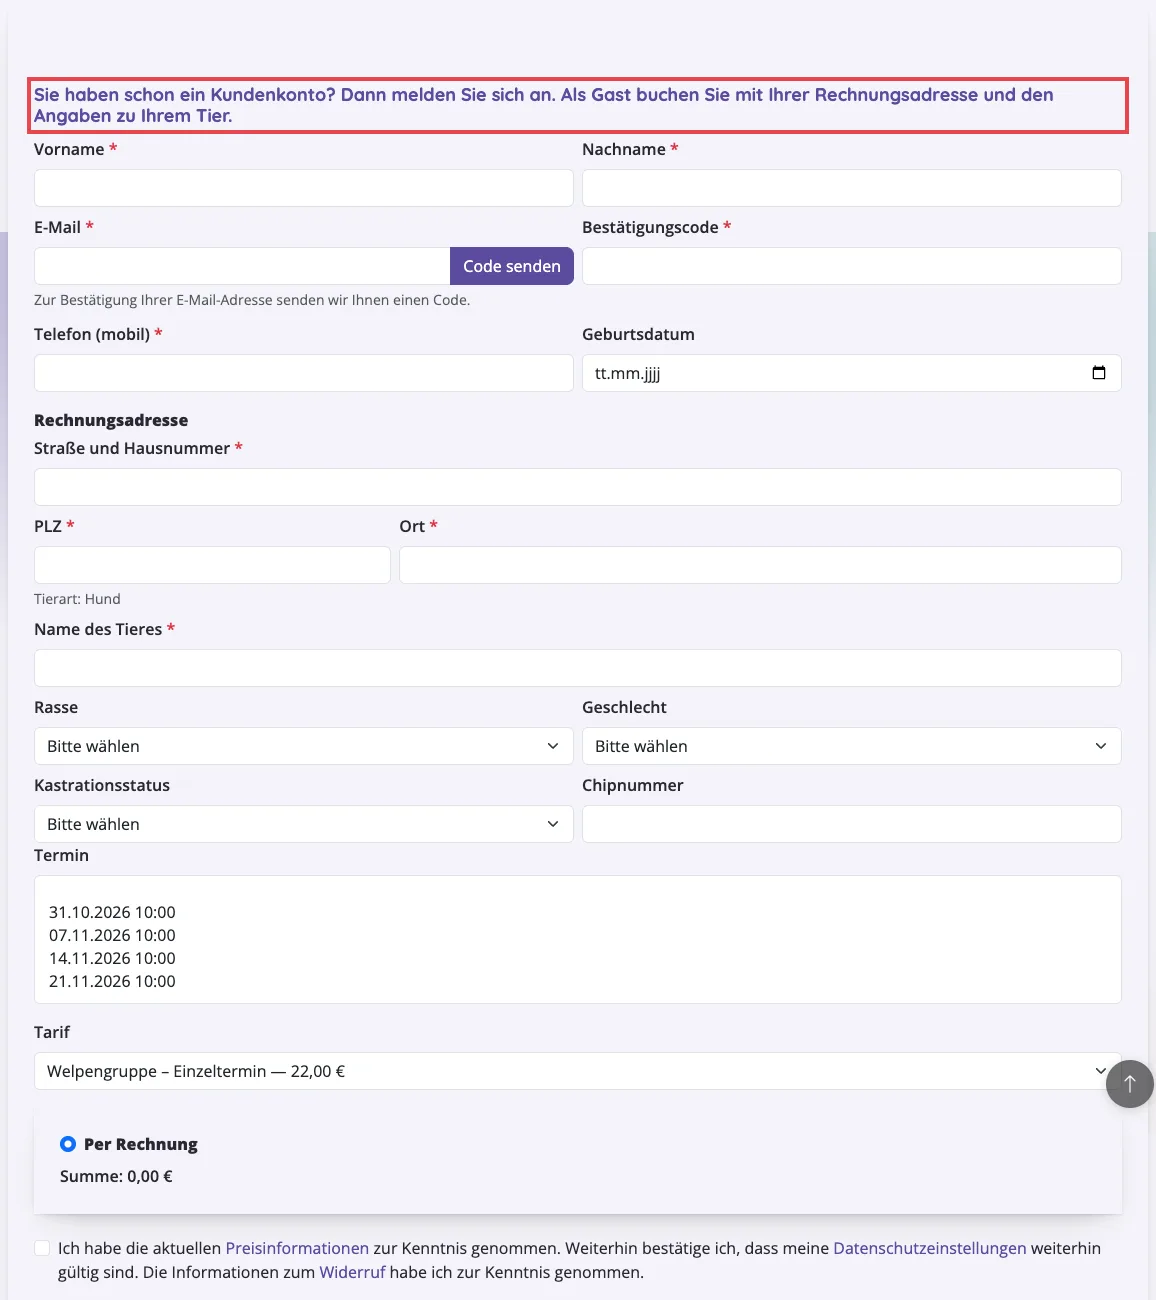Open the Geburtsdatum calendar picker icon
Screen dimensions: 1156x1300
pos(1099,373)
